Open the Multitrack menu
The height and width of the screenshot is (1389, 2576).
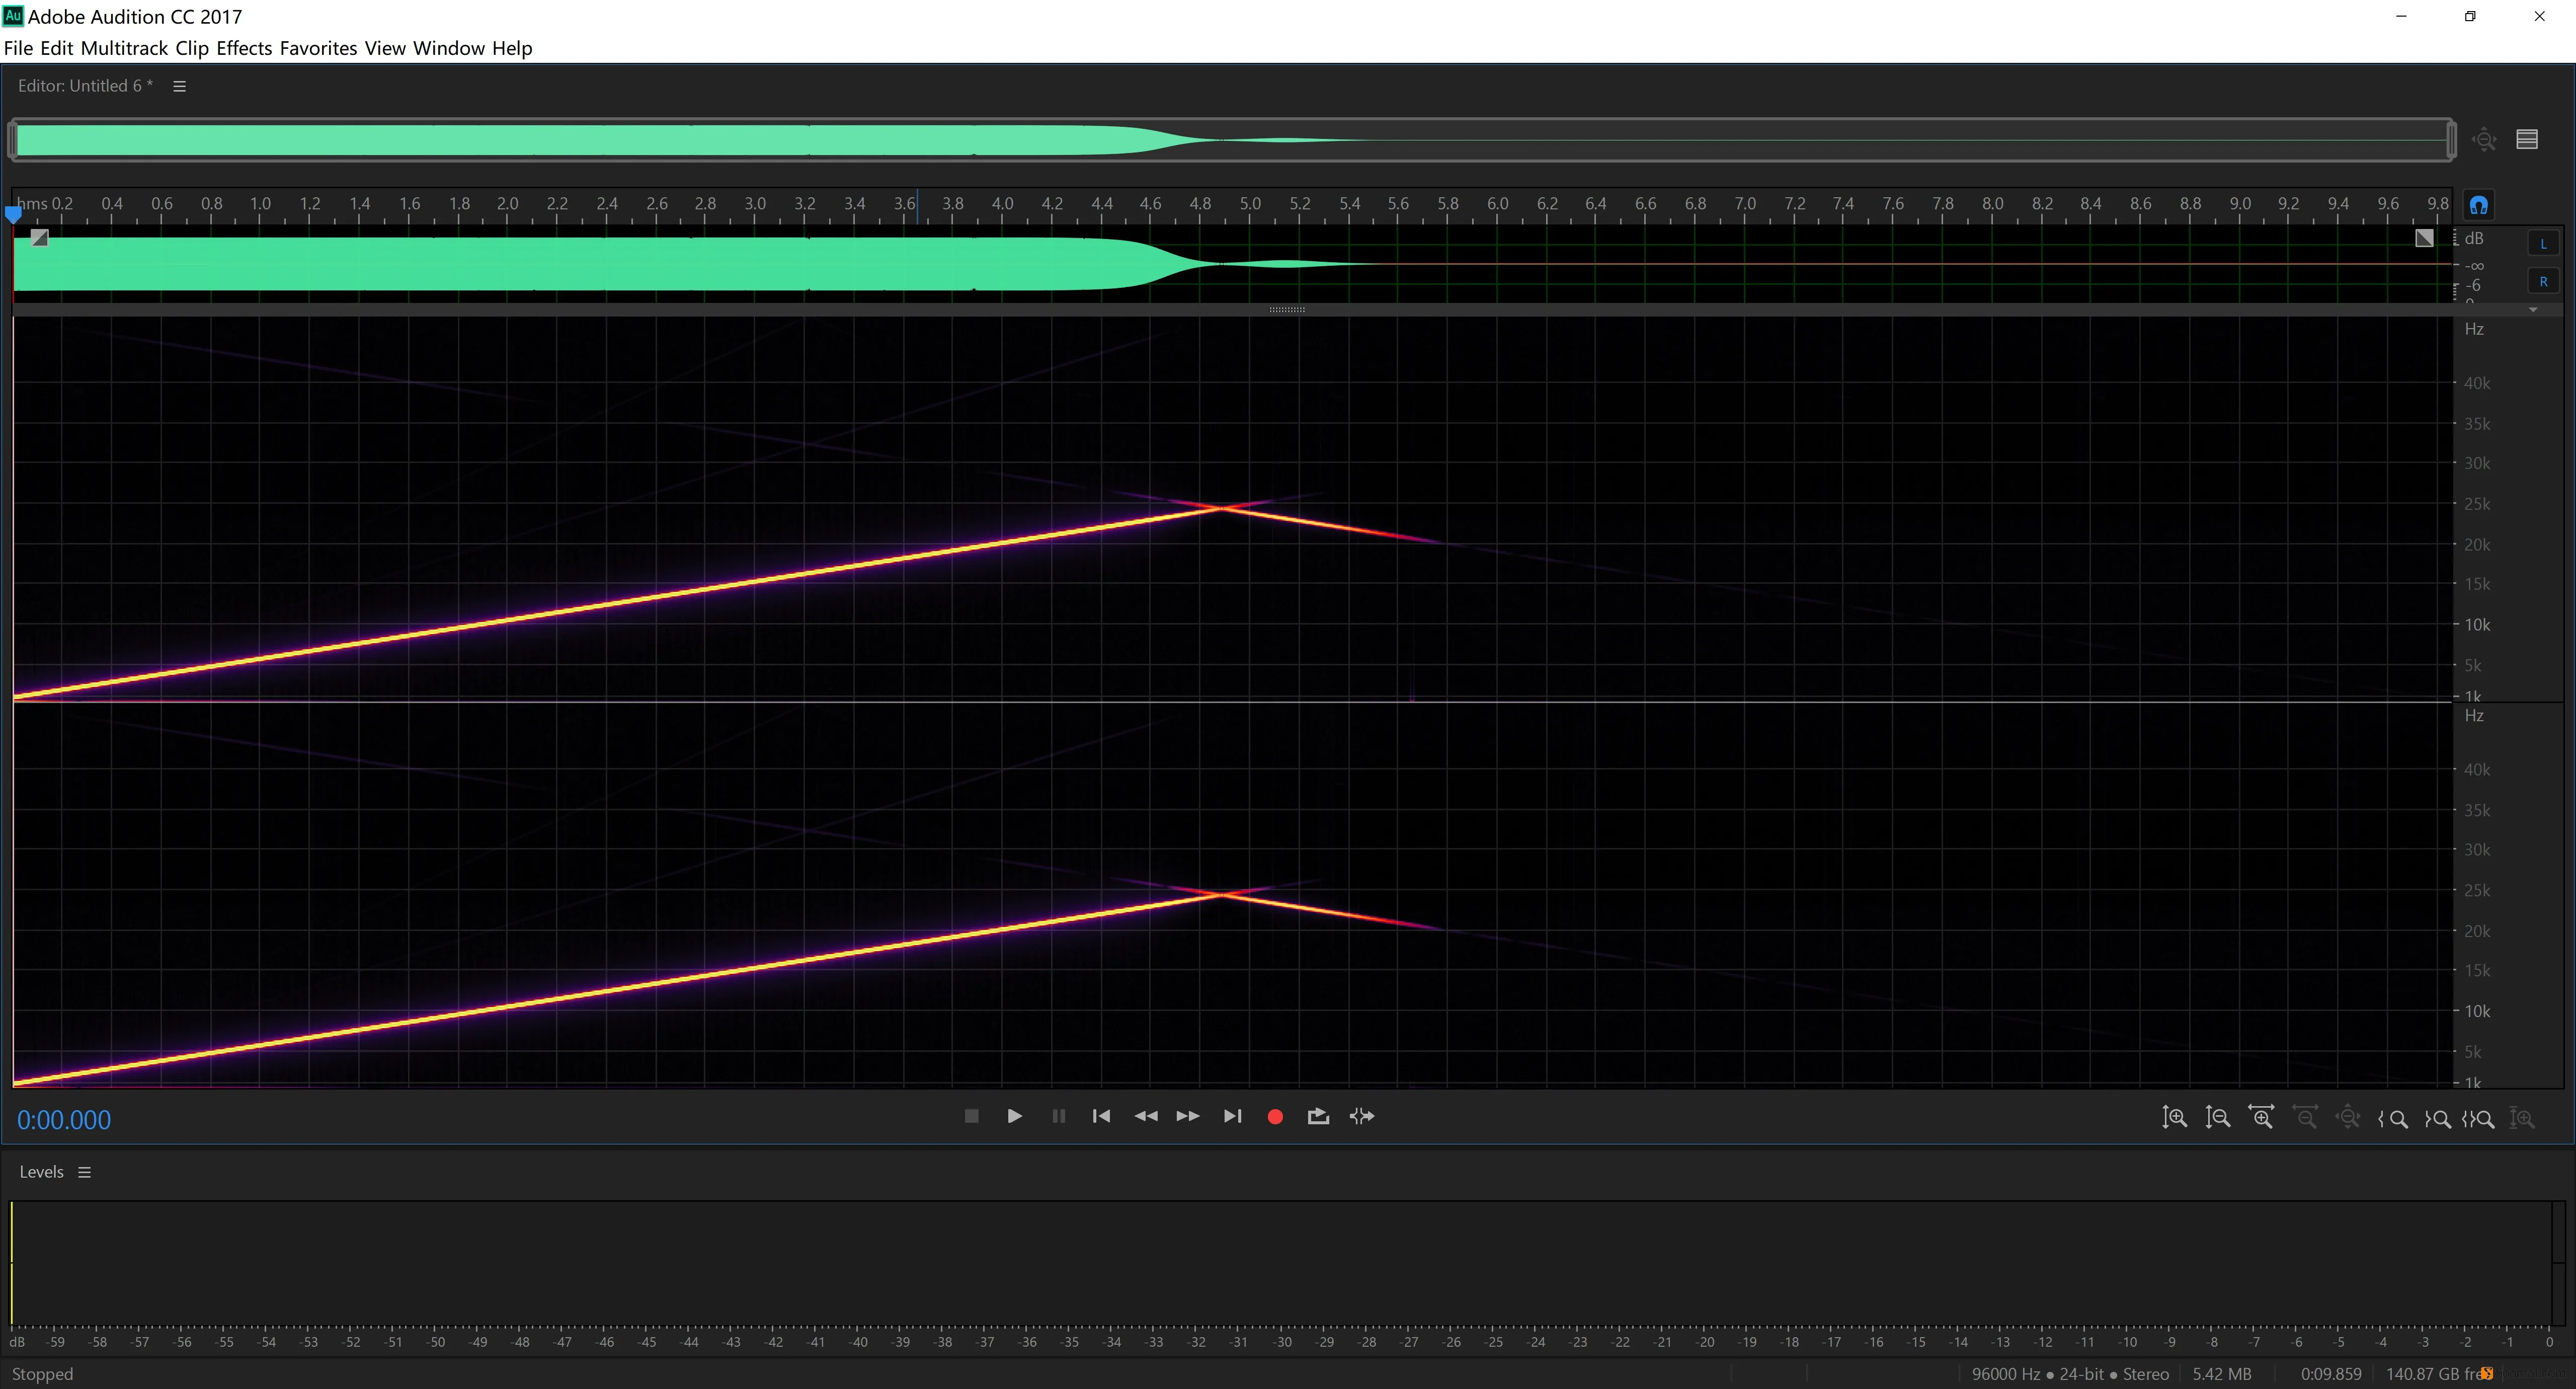tap(124, 48)
